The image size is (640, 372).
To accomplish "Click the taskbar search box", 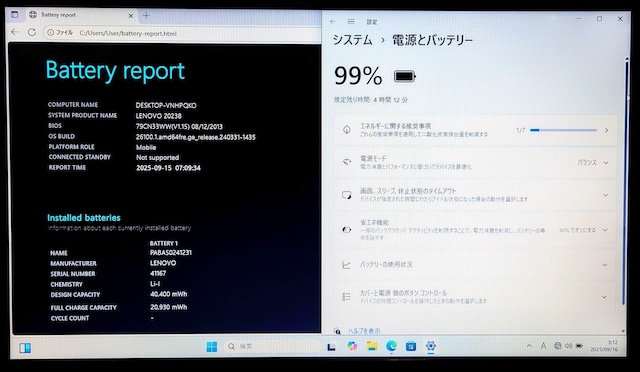I will click(x=273, y=346).
